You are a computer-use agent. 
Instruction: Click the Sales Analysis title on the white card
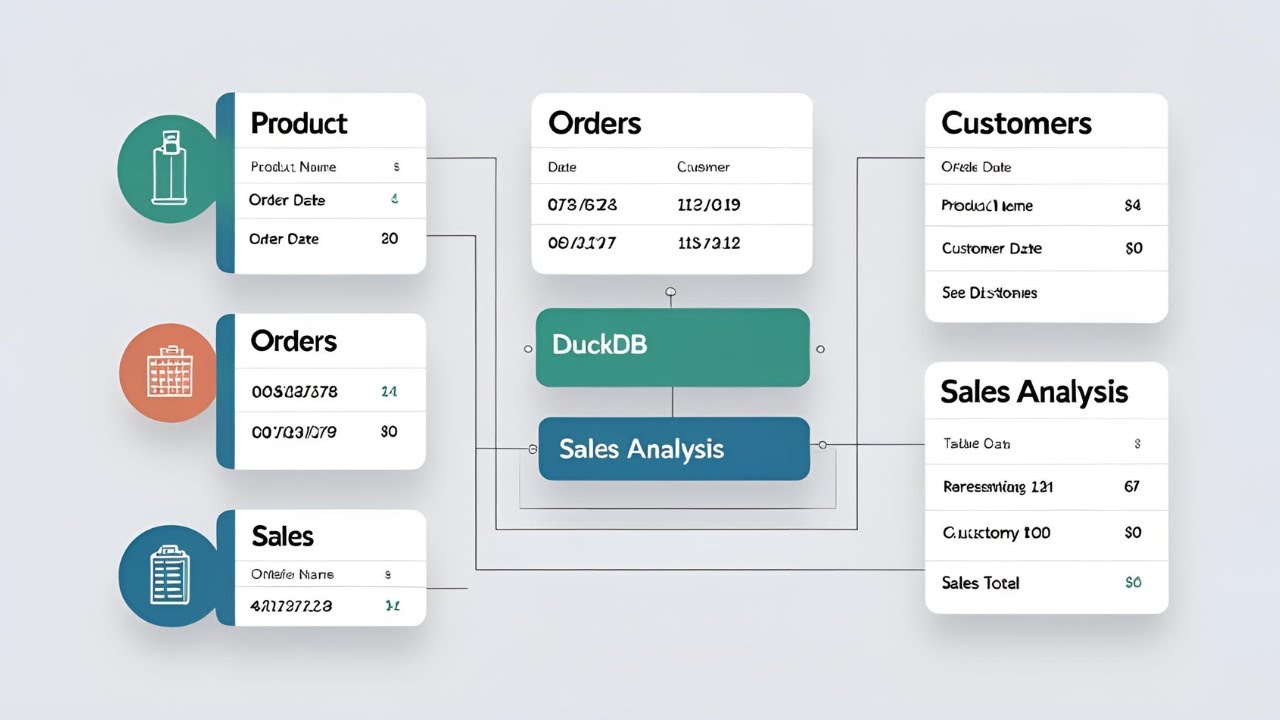(1034, 391)
